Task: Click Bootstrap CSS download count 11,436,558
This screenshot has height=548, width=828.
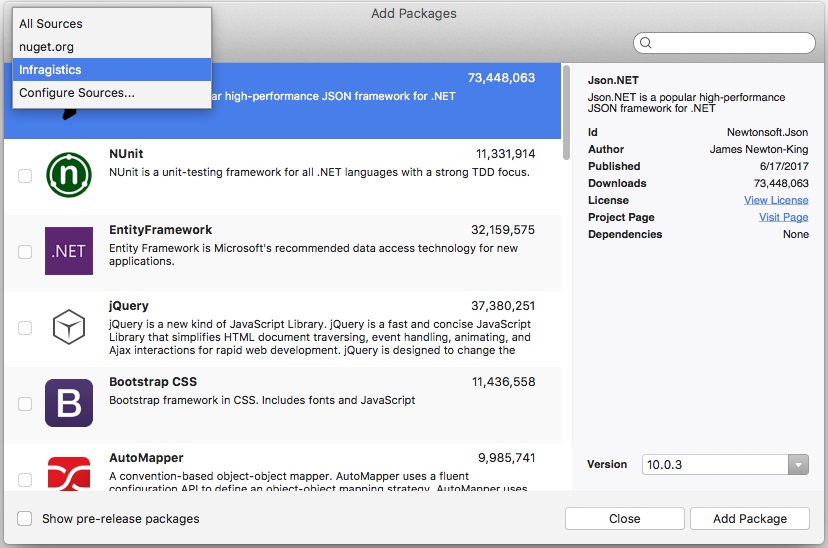Action: (503, 382)
